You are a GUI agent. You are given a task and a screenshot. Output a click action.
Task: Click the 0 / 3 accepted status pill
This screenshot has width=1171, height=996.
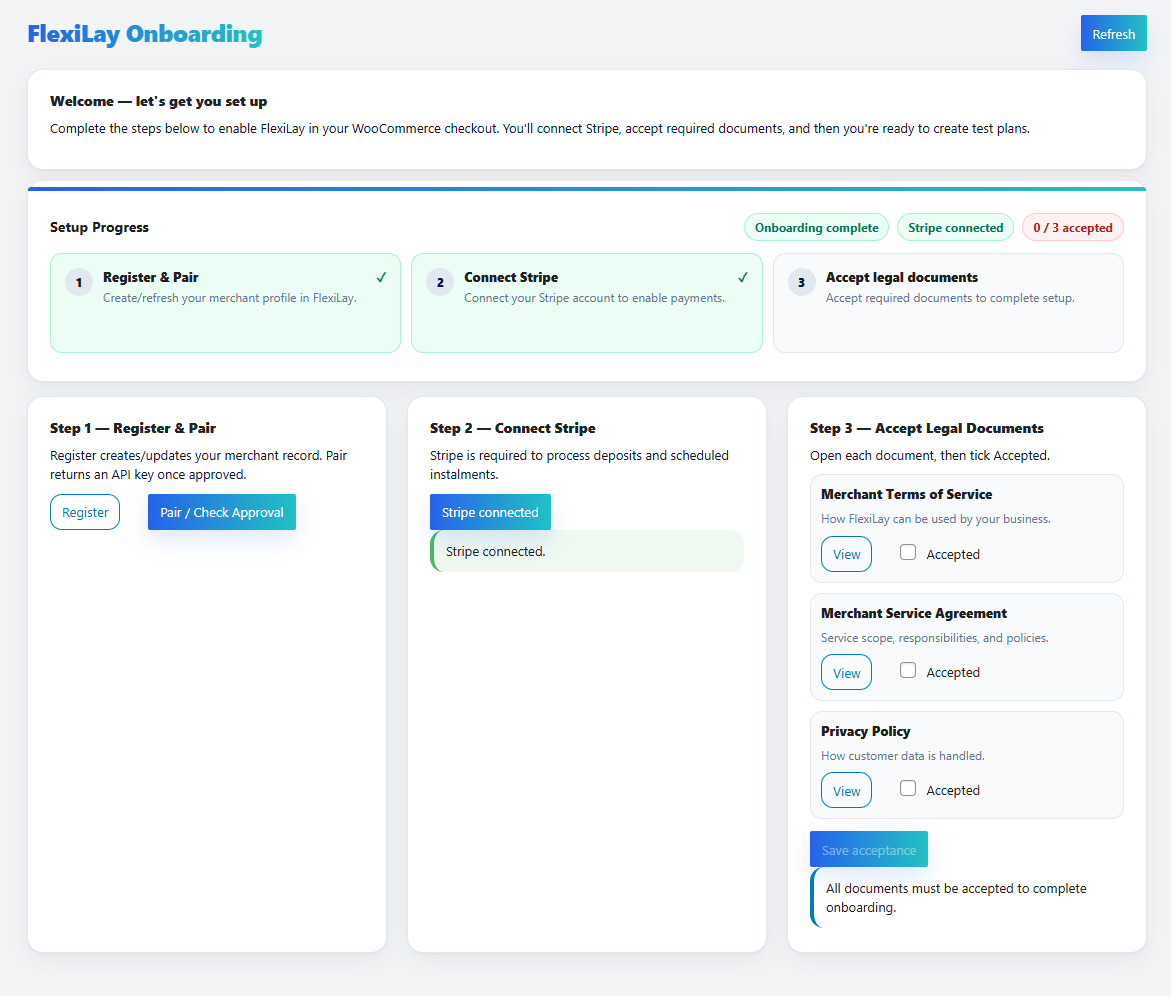pos(1072,228)
